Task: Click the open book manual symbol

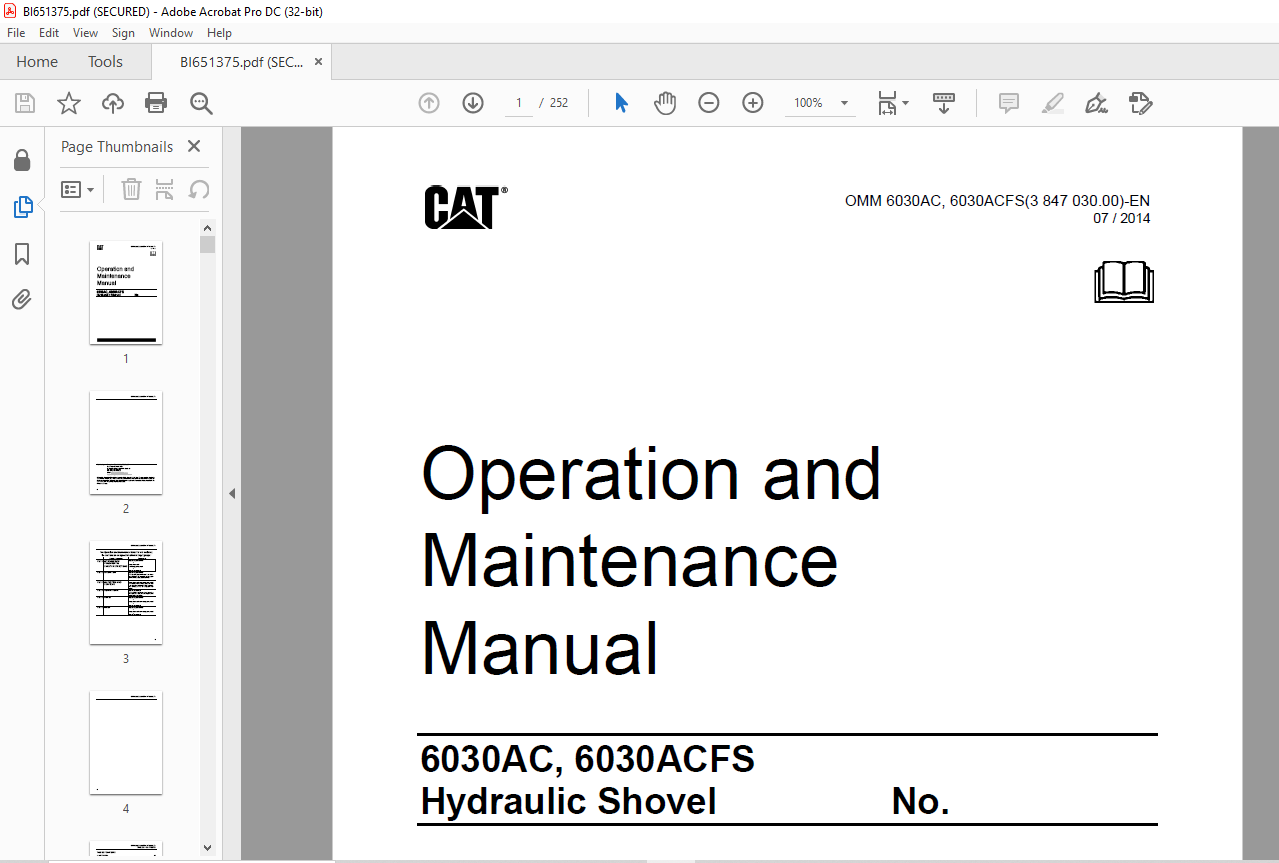Action: [x=1124, y=282]
